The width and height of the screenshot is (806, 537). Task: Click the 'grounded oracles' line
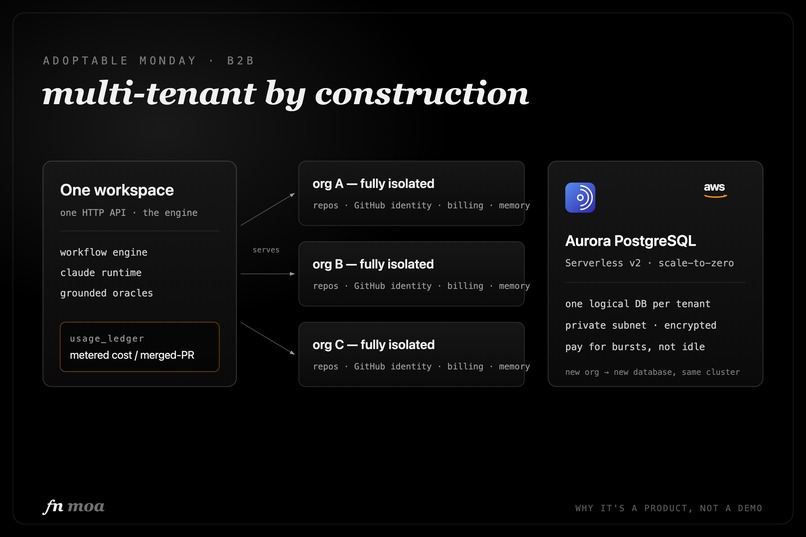[106, 293]
